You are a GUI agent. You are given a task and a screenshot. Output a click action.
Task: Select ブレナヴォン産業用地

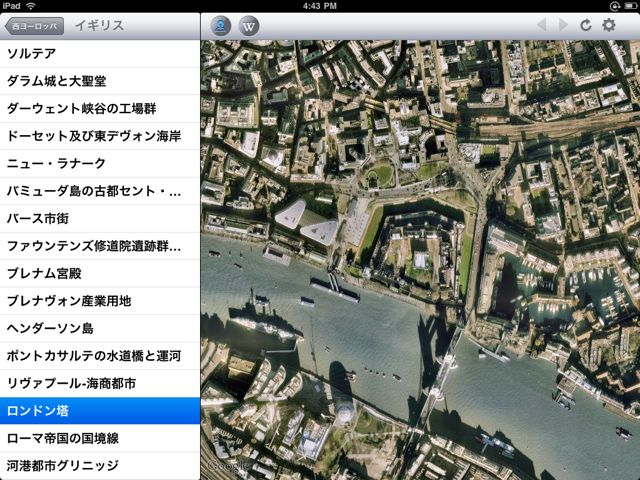tap(100, 301)
